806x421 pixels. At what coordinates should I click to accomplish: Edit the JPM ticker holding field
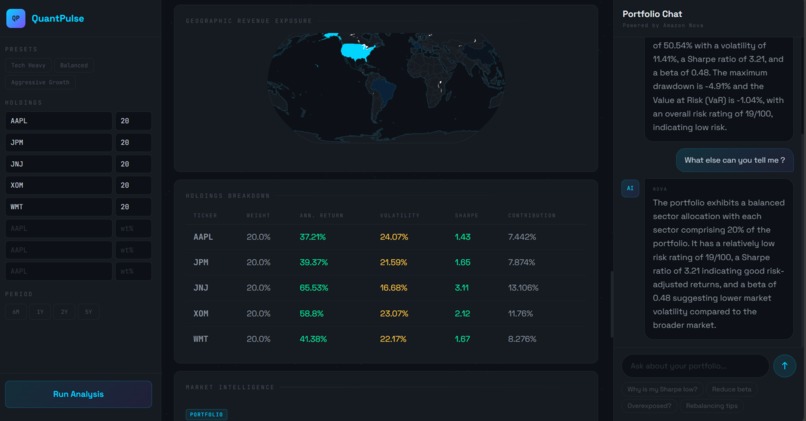point(59,142)
